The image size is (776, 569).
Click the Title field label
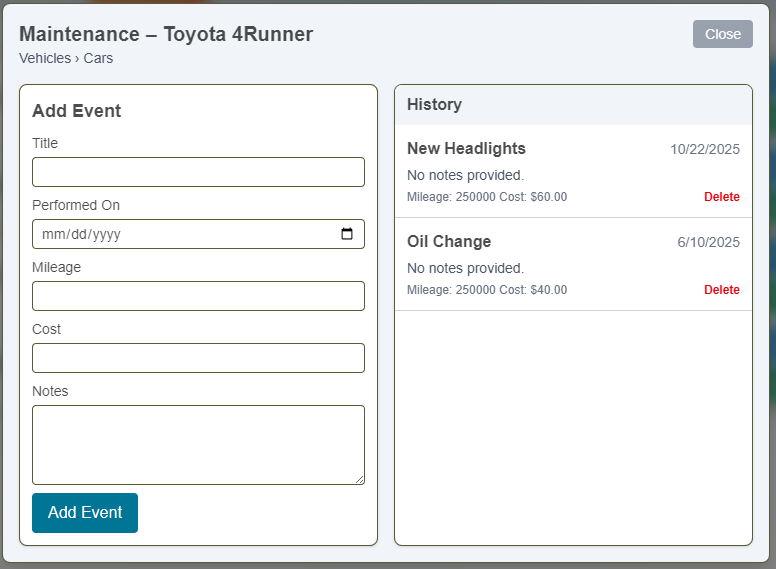45,143
